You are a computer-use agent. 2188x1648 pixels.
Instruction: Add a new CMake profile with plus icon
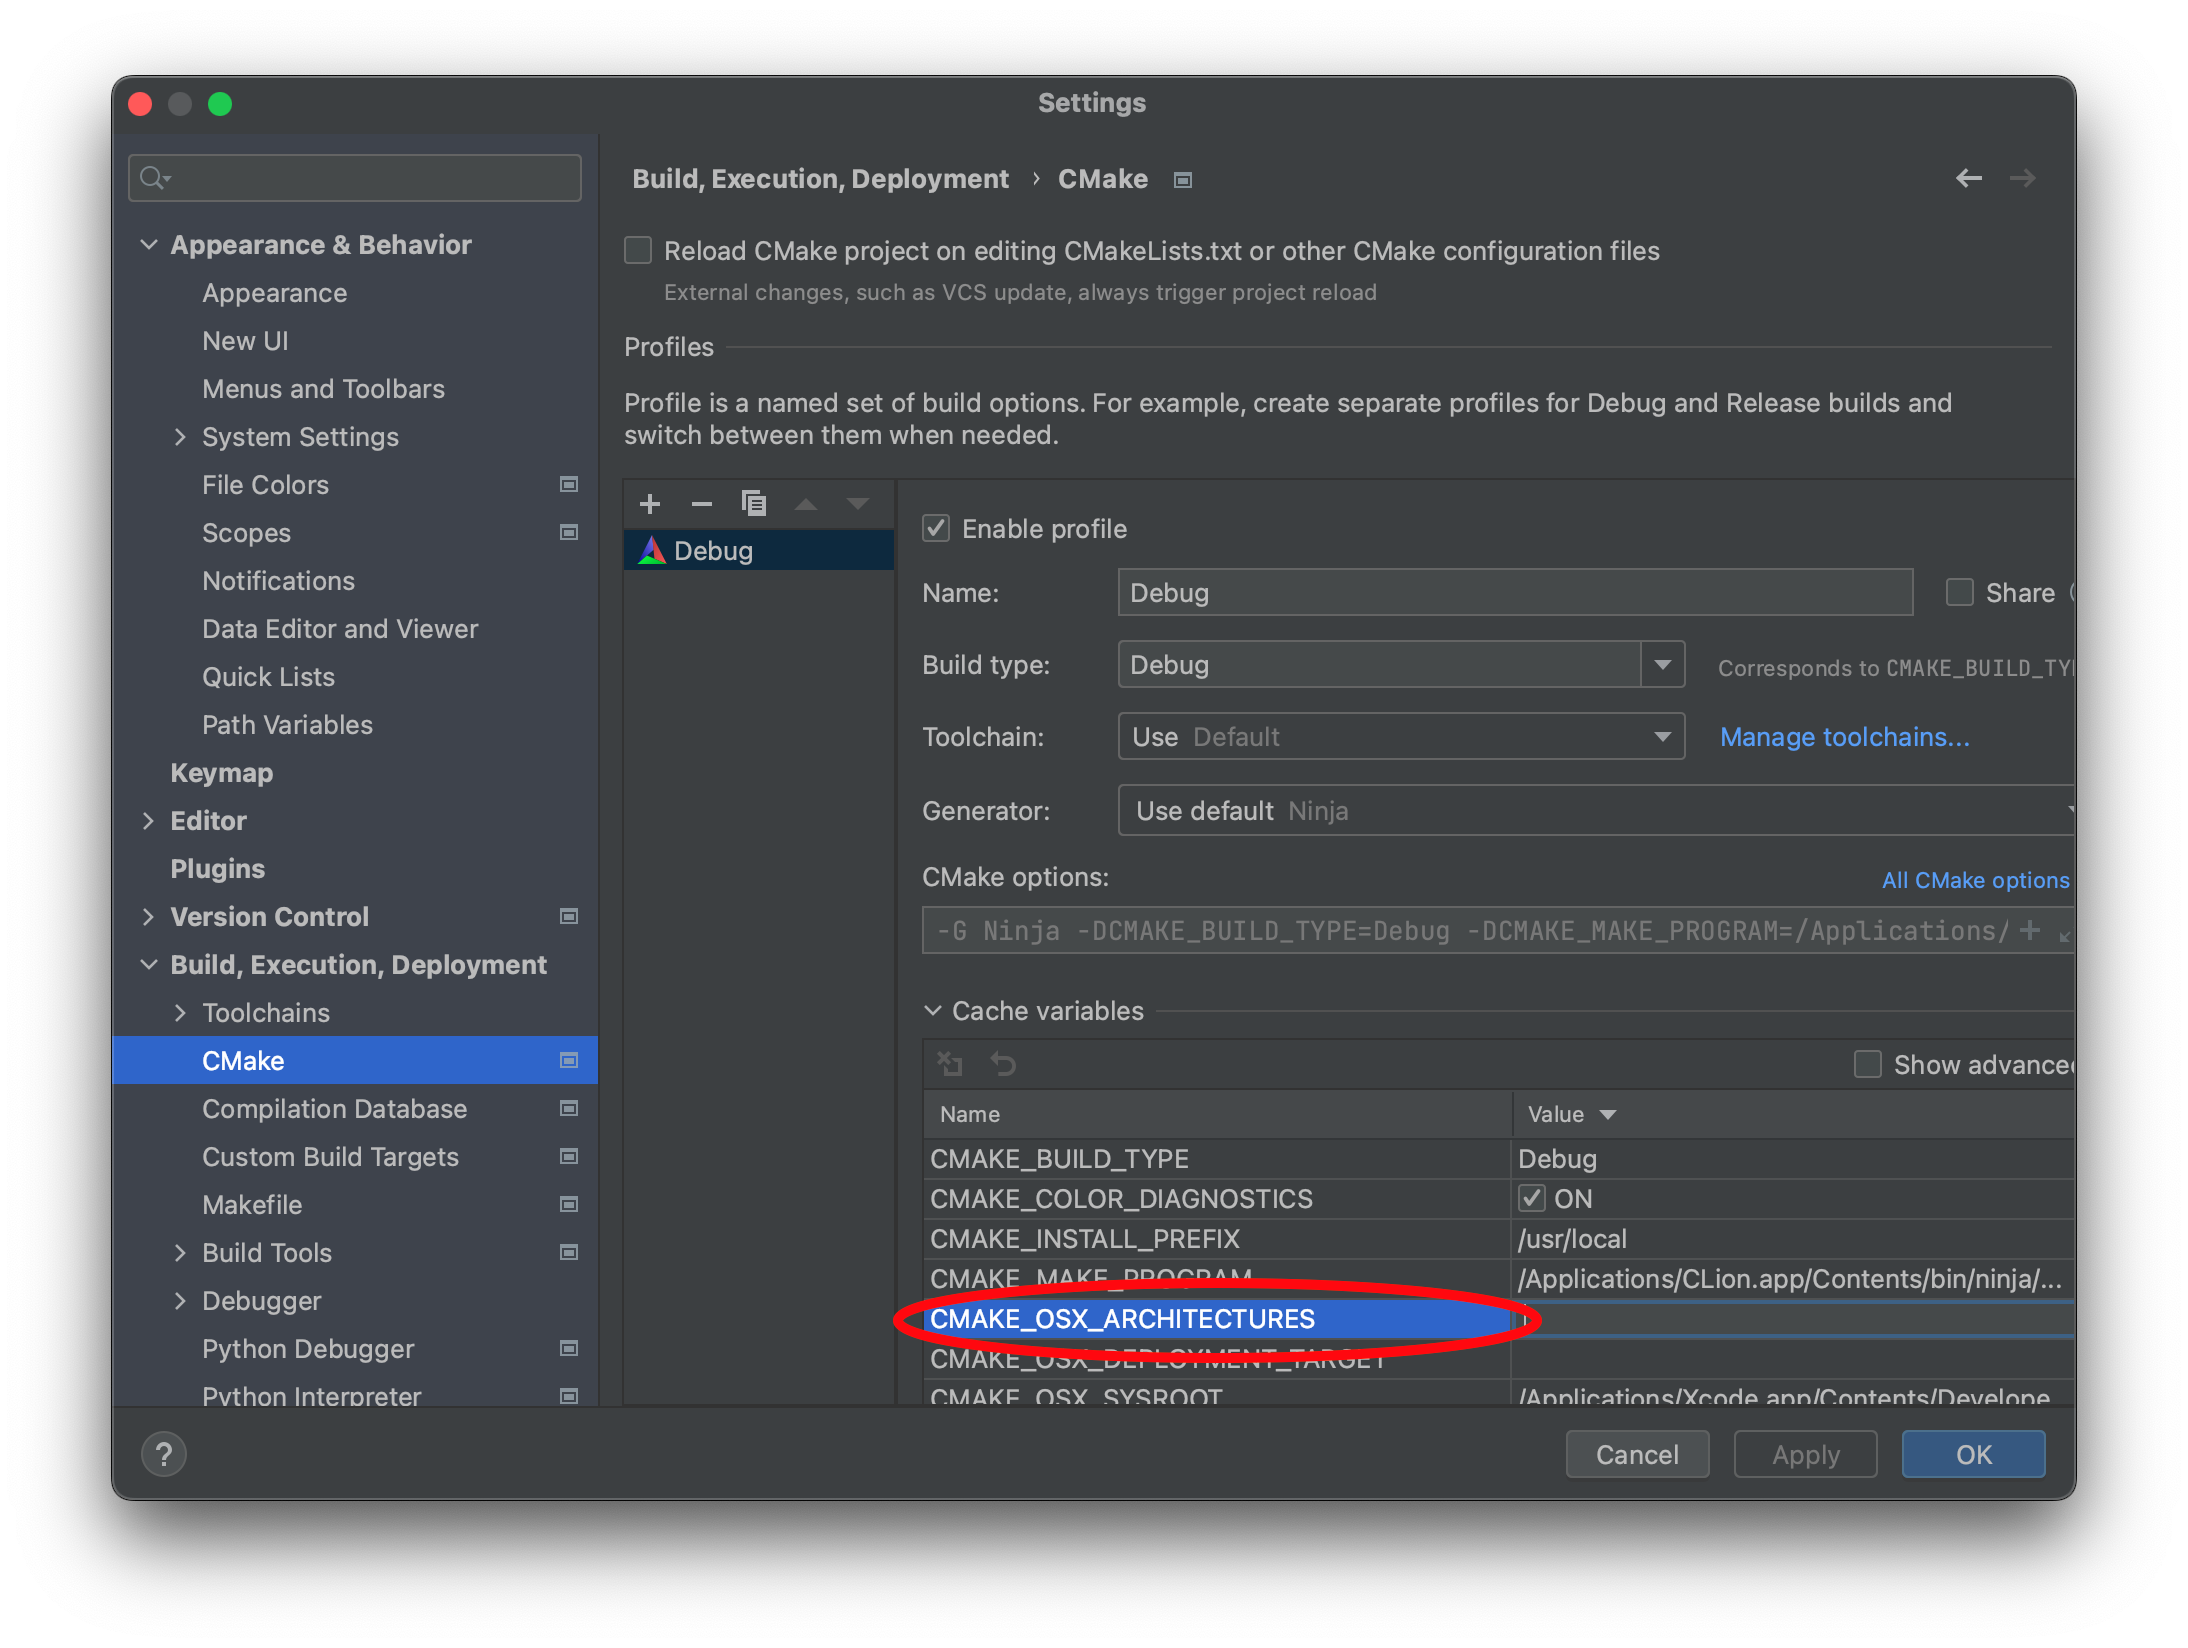point(650,504)
